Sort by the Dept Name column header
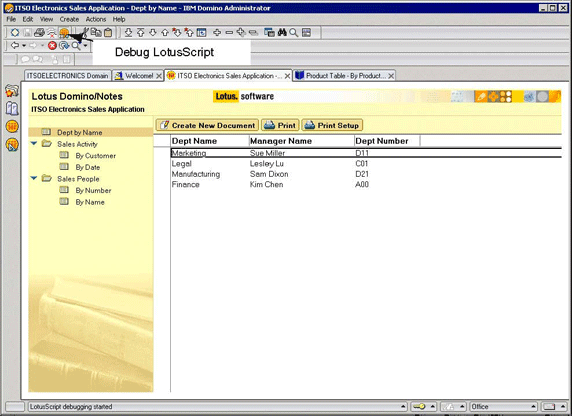The height and width of the screenshot is (416, 572). [210, 141]
